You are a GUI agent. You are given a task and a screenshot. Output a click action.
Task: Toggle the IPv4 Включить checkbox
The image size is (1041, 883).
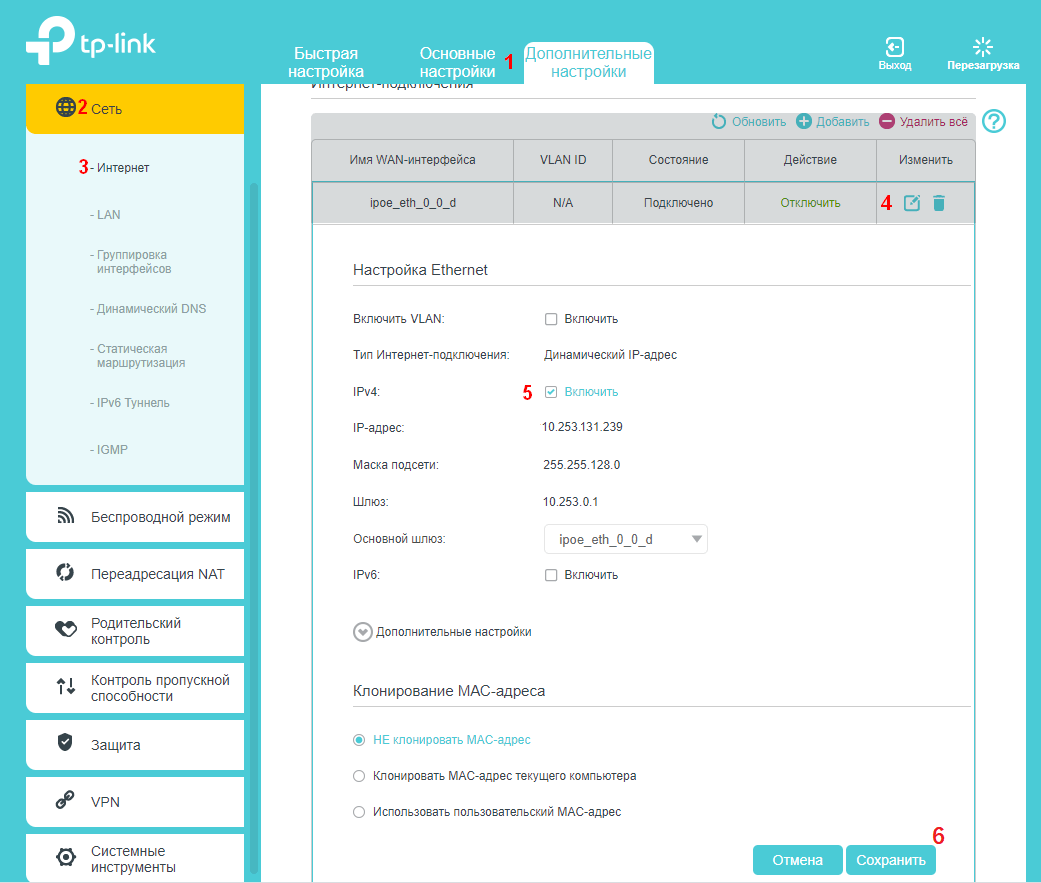(x=550, y=392)
